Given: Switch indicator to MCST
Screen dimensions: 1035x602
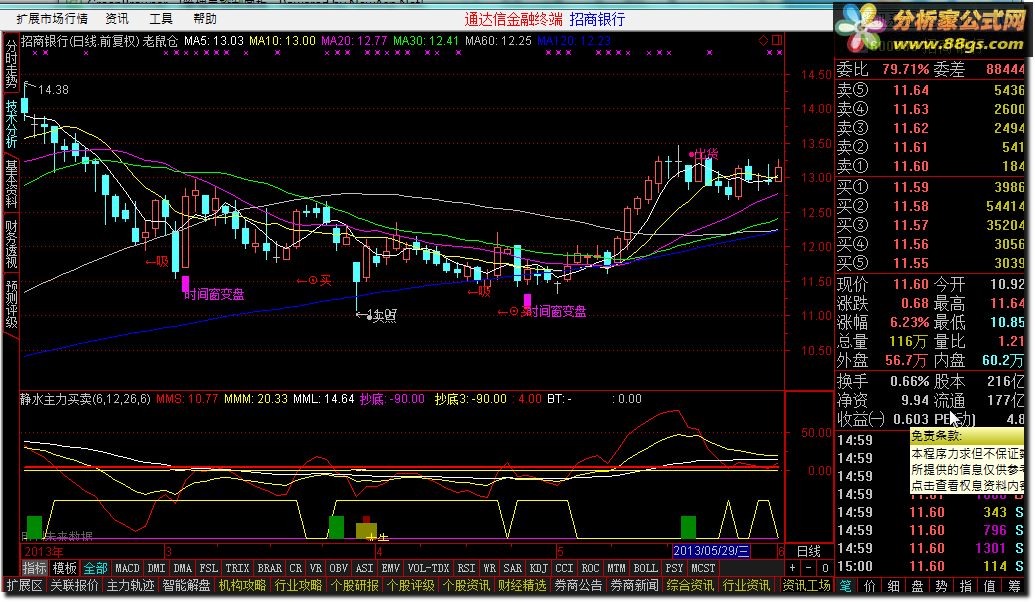Looking at the screenshot, I should (703, 568).
